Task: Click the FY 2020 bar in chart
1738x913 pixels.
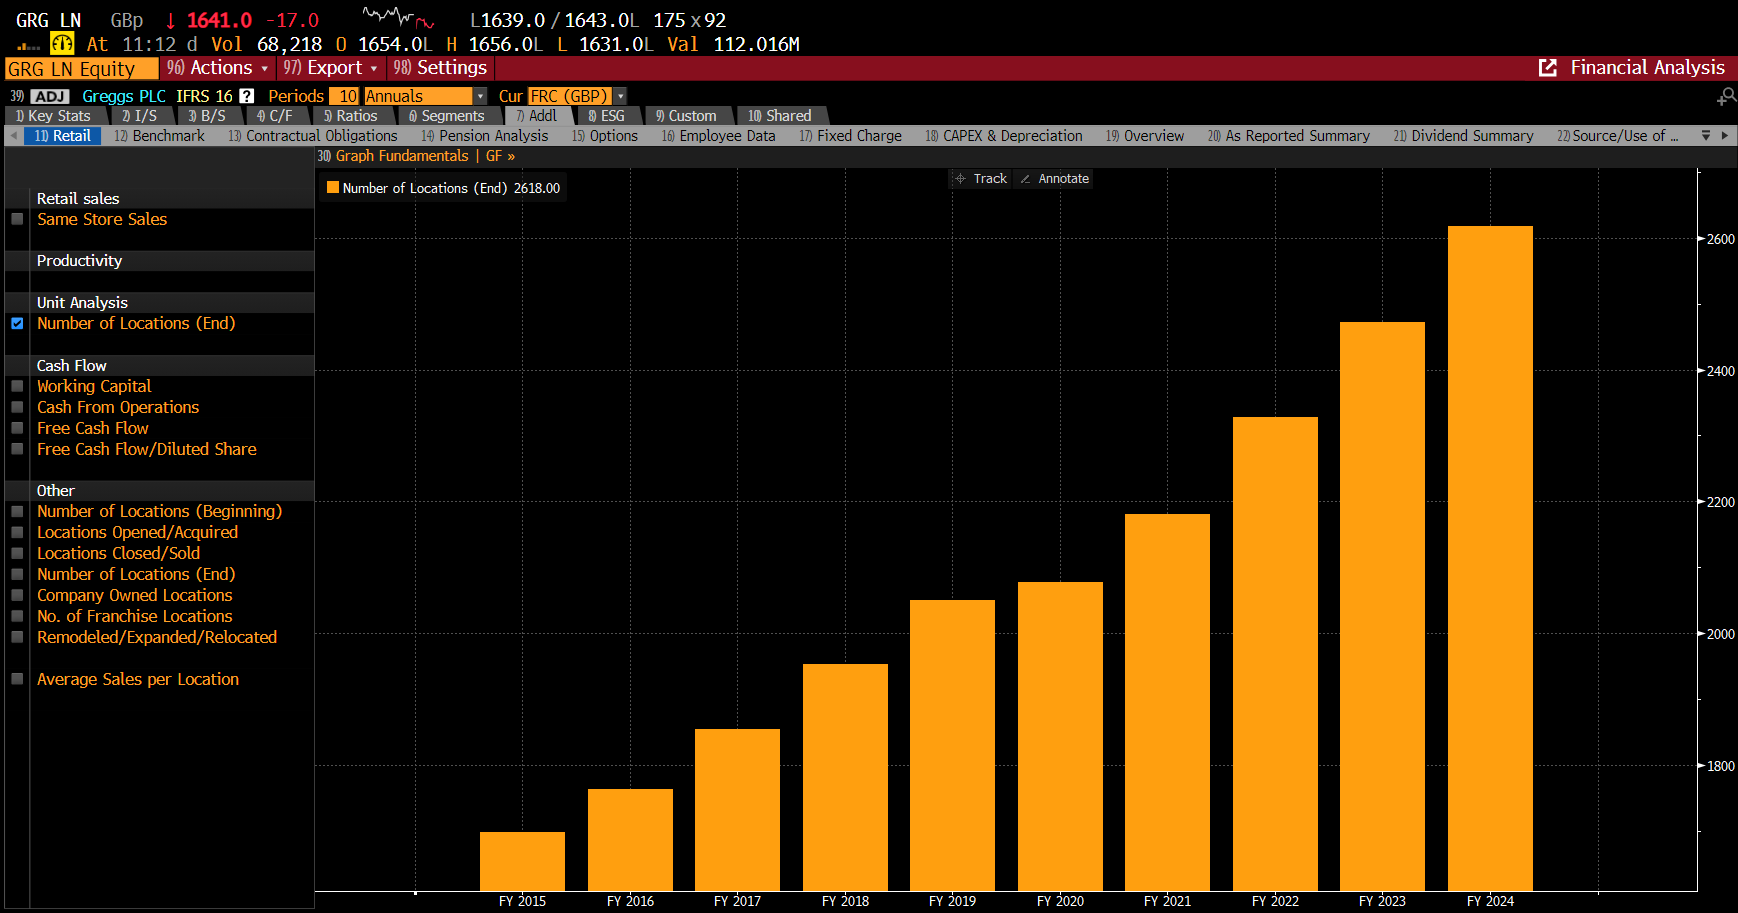Action: tap(1060, 736)
